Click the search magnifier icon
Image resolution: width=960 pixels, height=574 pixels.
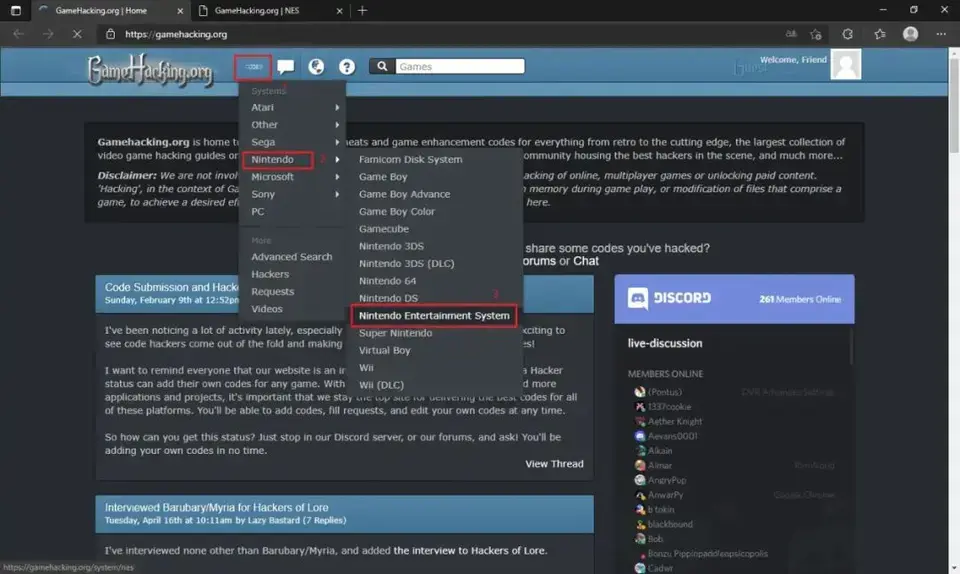coord(382,66)
